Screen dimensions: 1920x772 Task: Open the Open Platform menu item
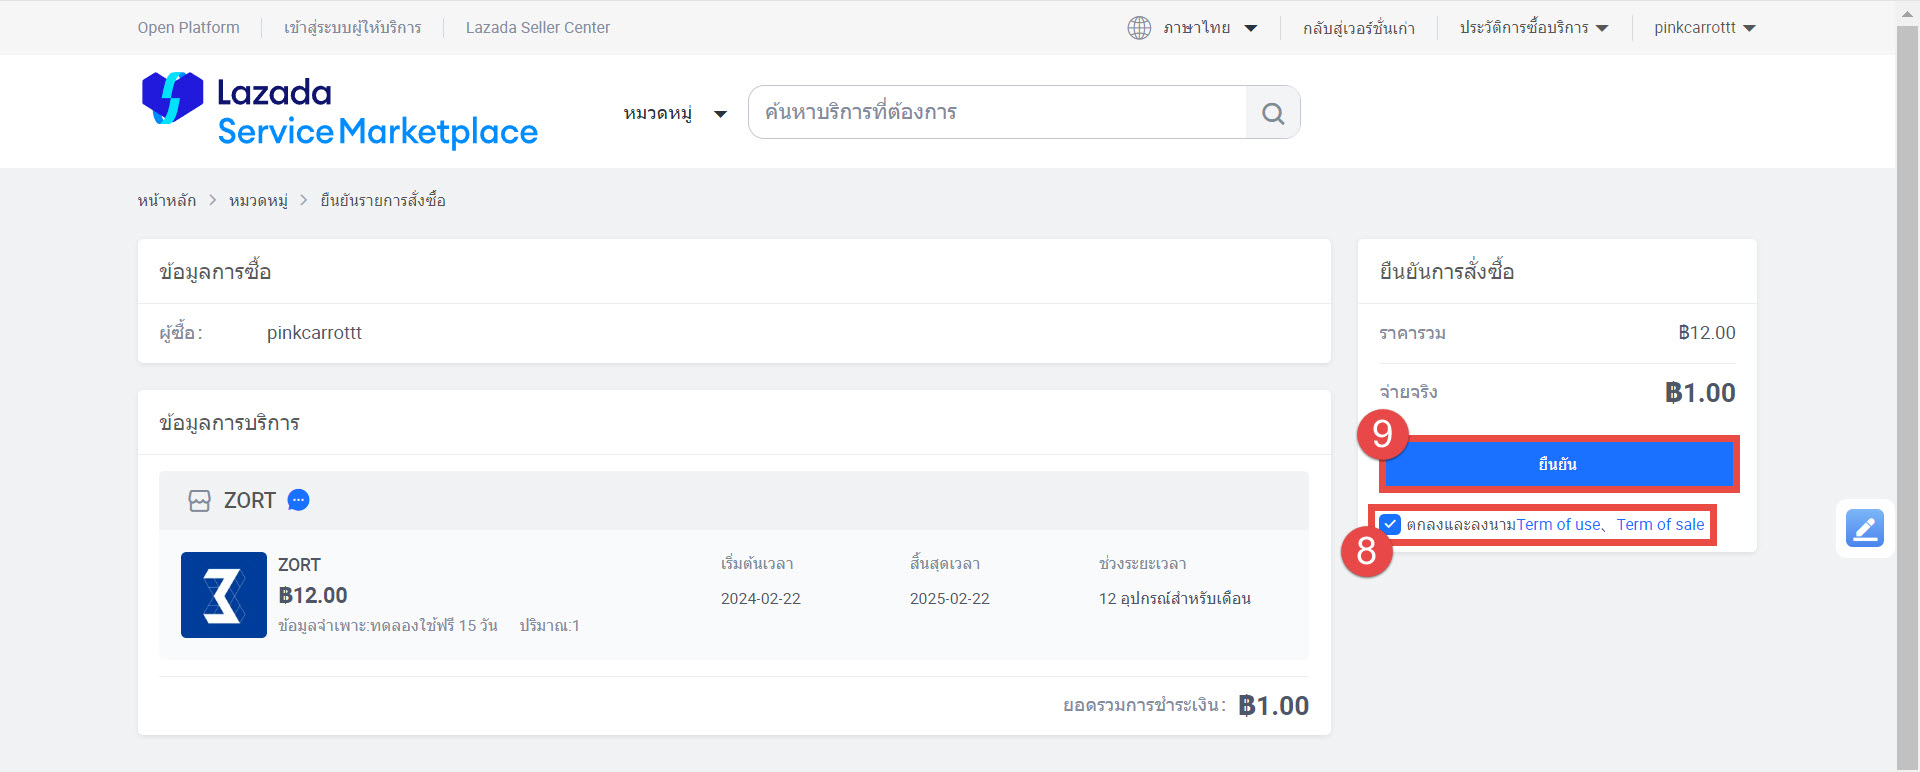click(188, 28)
